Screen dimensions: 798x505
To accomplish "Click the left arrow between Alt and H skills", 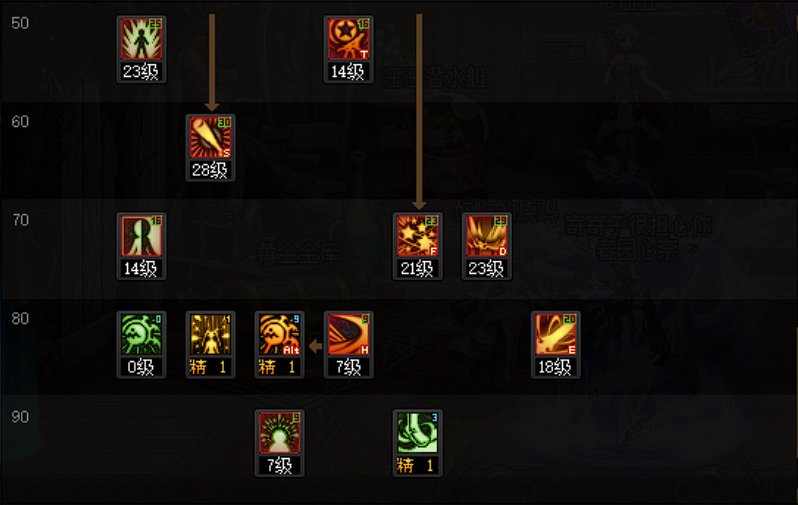I will (x=315, y=347).
